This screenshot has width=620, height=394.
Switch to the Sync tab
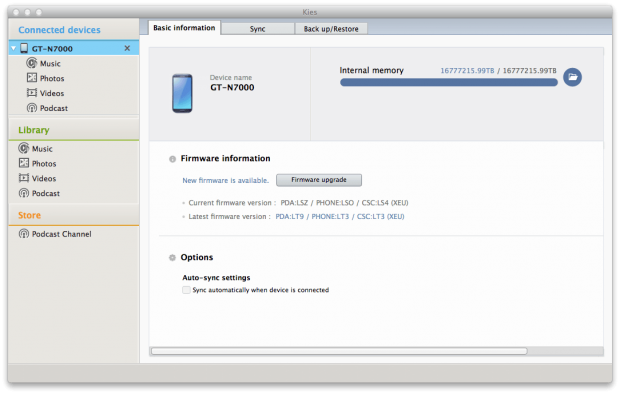[257, 29]
